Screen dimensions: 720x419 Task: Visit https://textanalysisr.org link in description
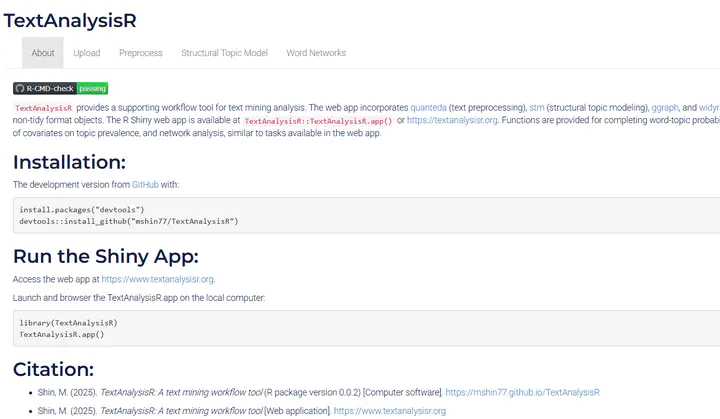click(x=452, y=120)
